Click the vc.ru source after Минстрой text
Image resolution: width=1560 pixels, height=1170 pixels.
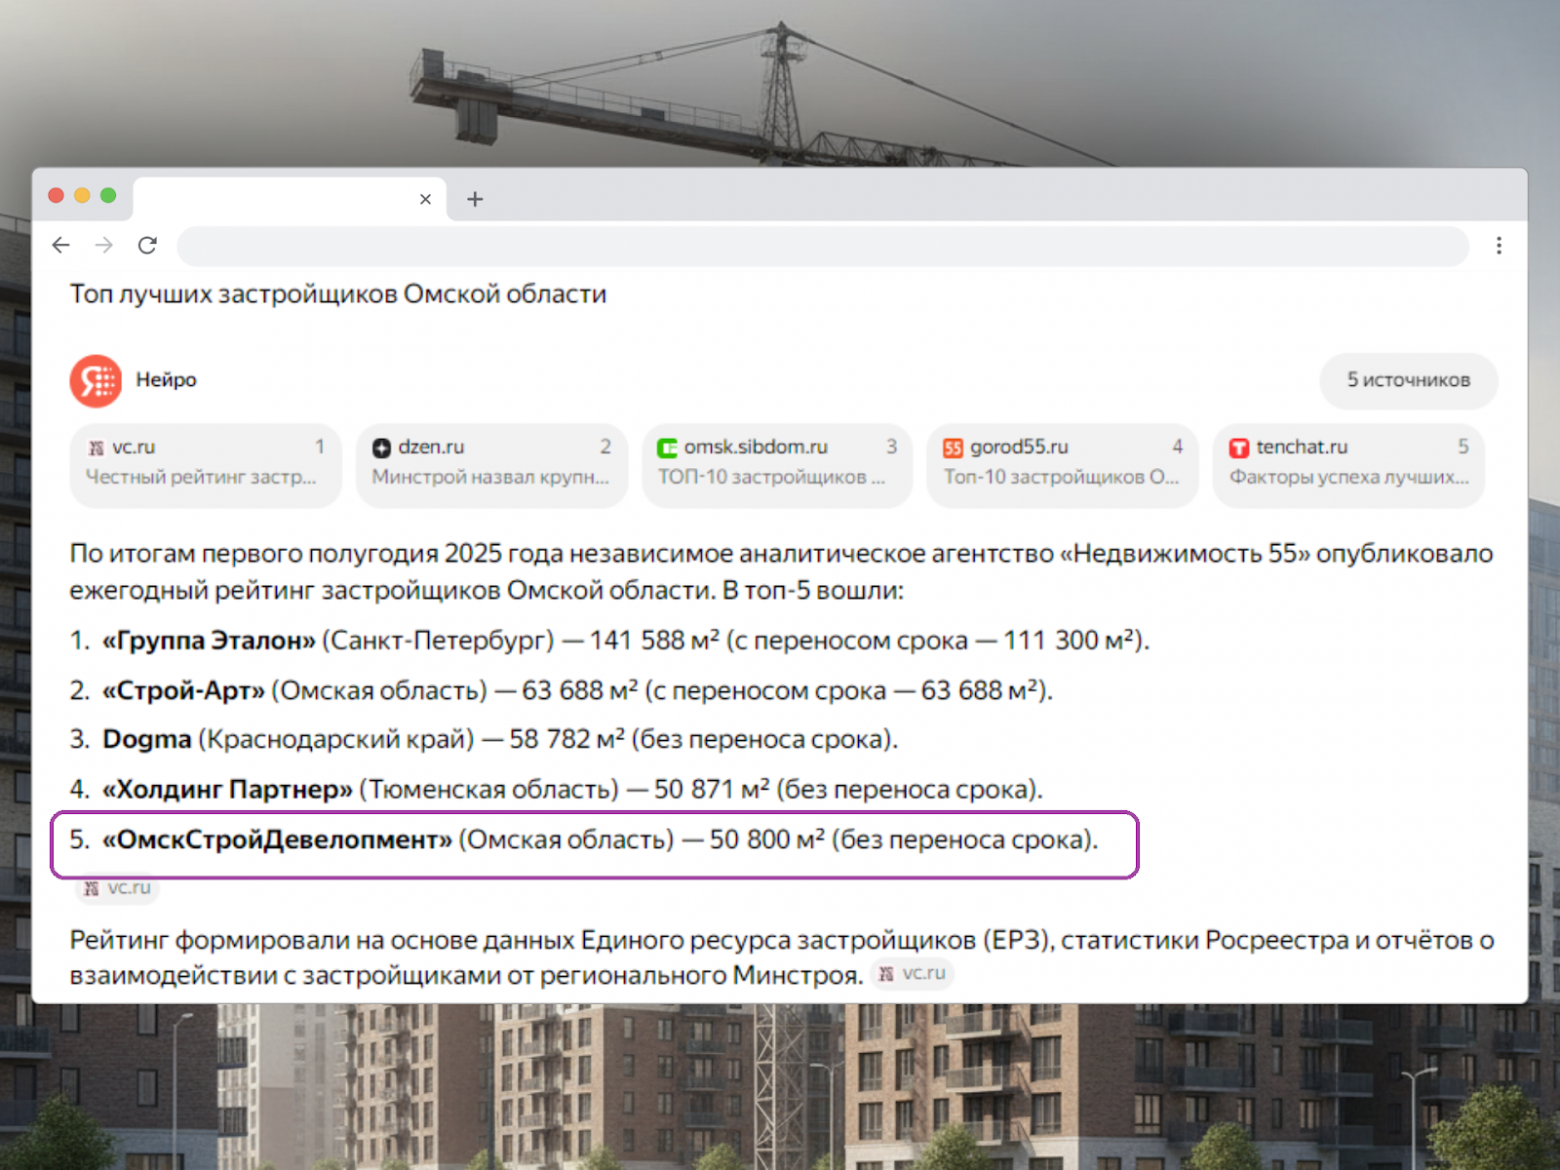coord(912,973)
